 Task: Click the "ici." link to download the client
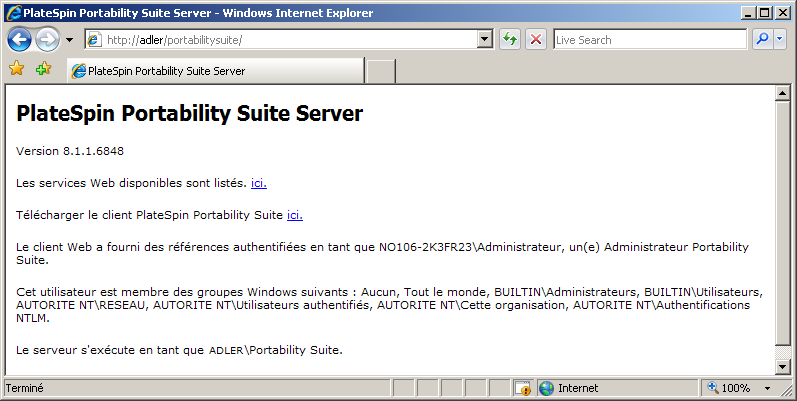295,215
